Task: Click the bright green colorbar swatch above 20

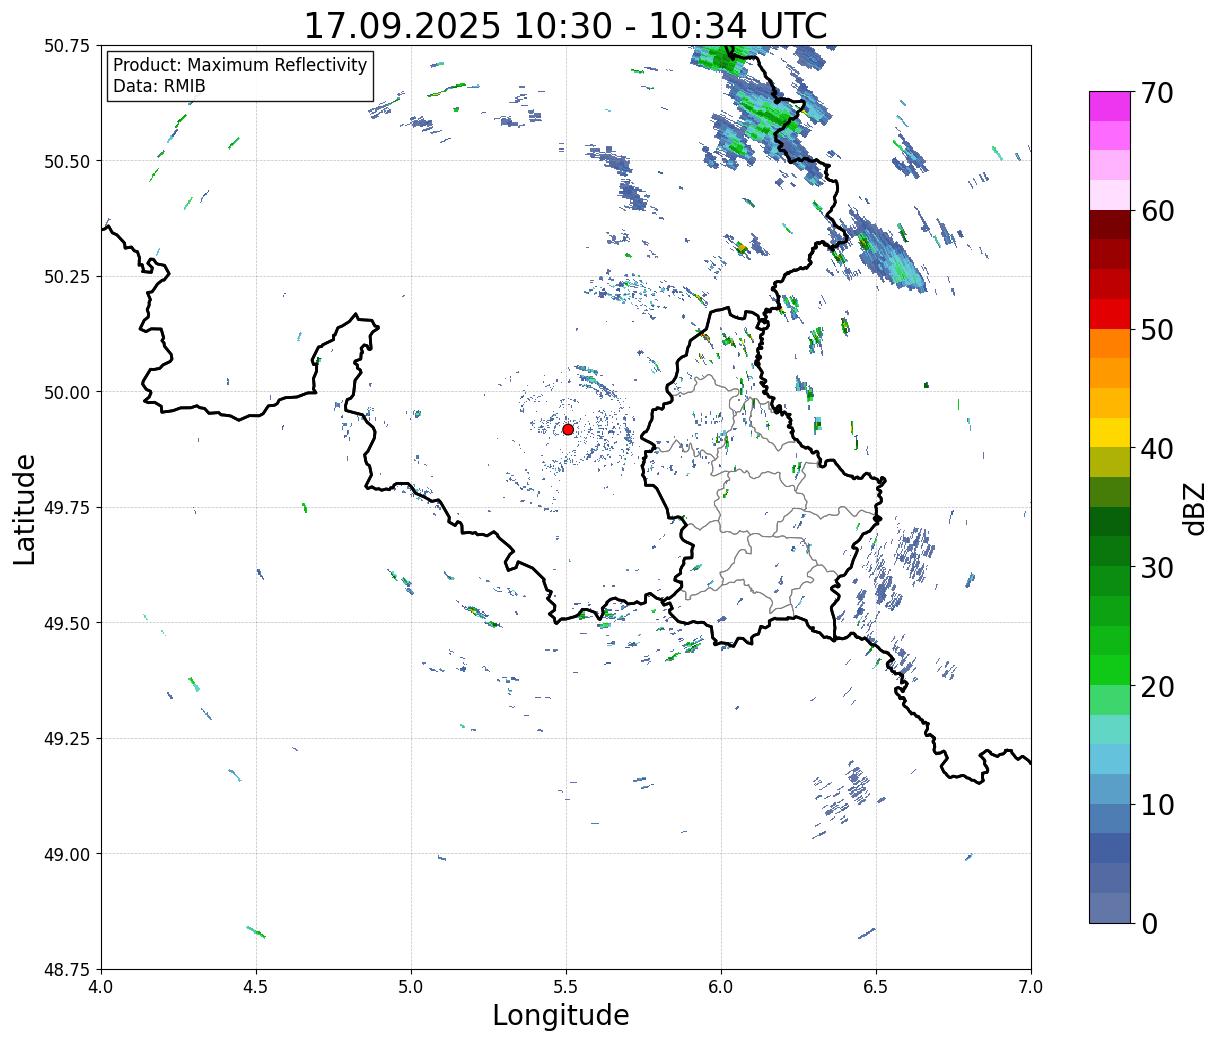Action: 1110,670
